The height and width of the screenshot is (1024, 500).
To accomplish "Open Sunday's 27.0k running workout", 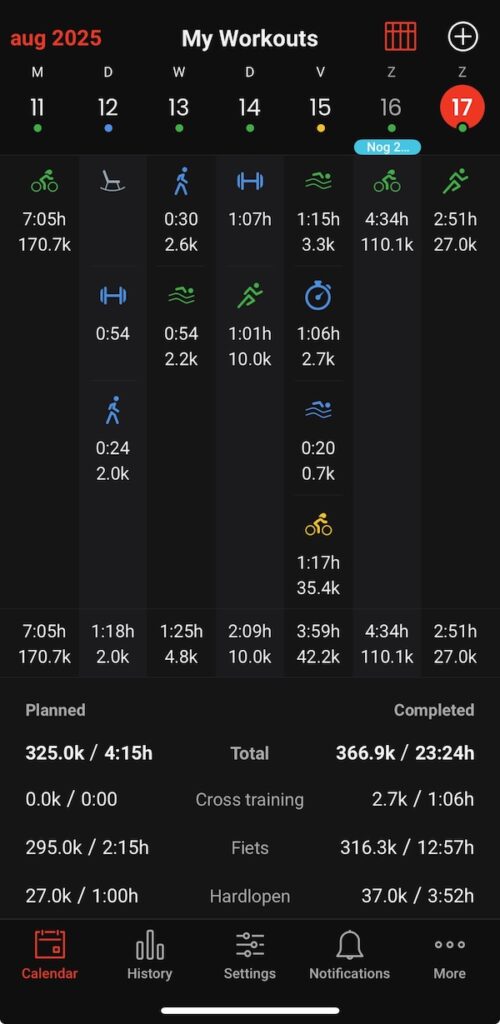I will coord(455,212).
